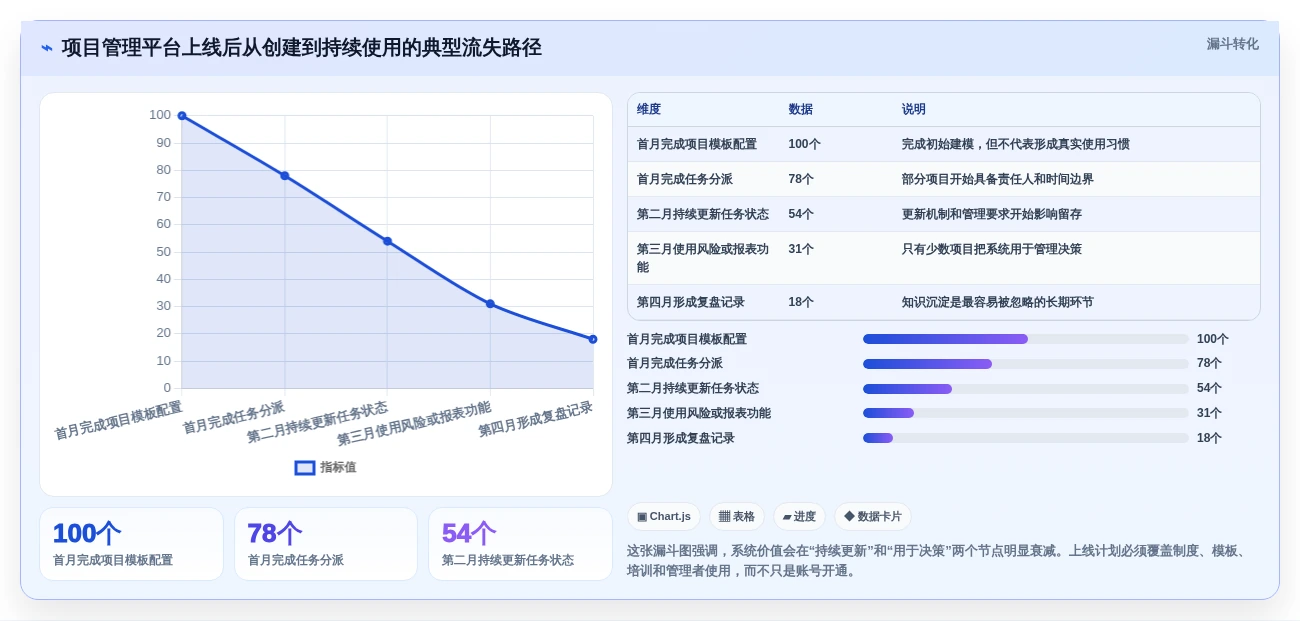The height and width of the screenshot is (621, 1300).
Task: Click progress bar for 第二月持续更新任务状态
Action: pyautogui.click(x=1026, y=388)
